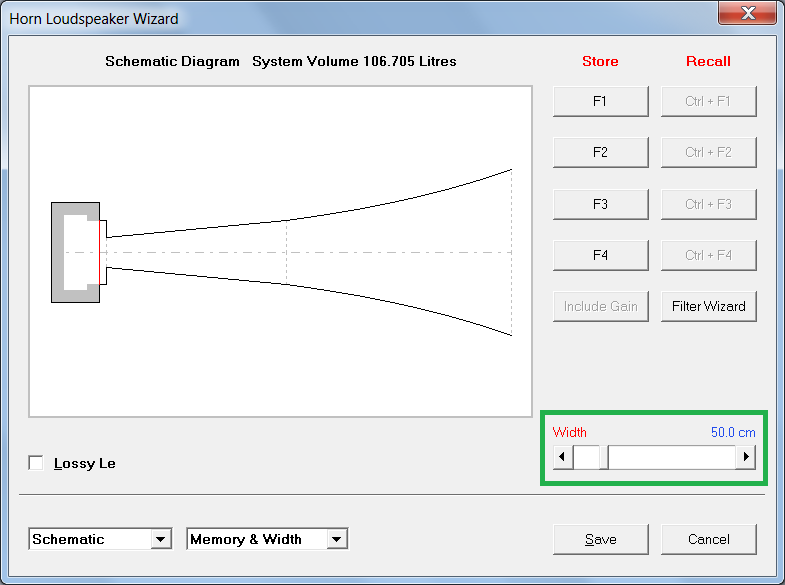The image size is (785, 585).
Task: Open the Memory & Width dropdown
Action: [x=337, y=539]
